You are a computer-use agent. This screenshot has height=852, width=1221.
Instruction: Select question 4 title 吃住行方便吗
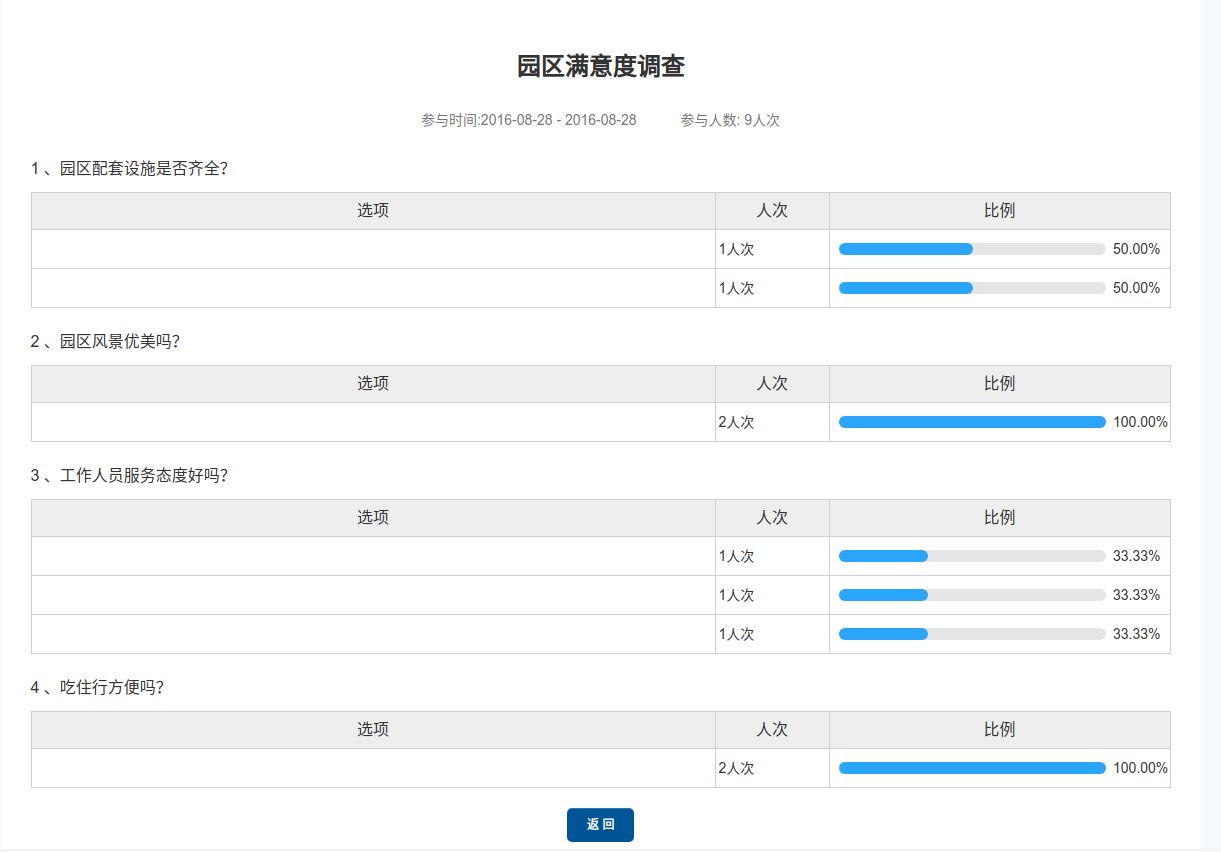point(97,687)
